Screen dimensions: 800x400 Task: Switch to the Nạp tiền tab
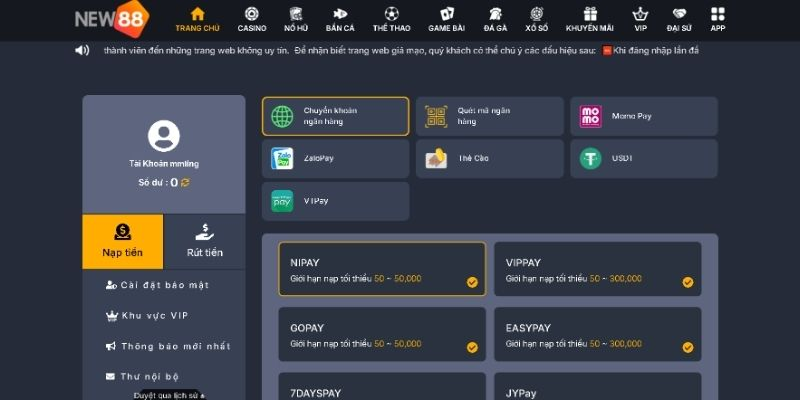click(x=122, y=241)
